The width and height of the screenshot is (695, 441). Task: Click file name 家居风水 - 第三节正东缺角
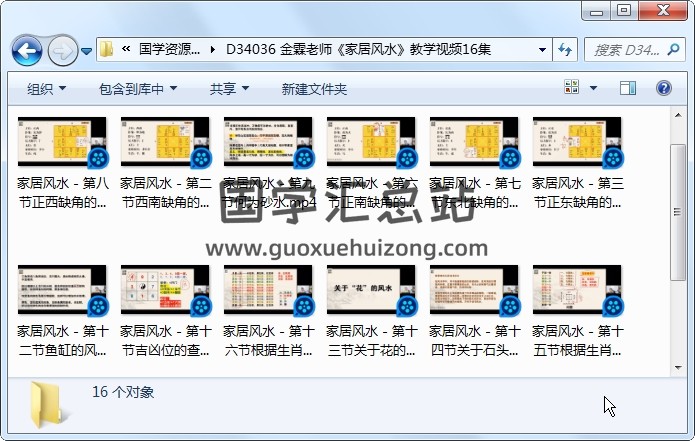pyautogui.click(x=578, y=193)
